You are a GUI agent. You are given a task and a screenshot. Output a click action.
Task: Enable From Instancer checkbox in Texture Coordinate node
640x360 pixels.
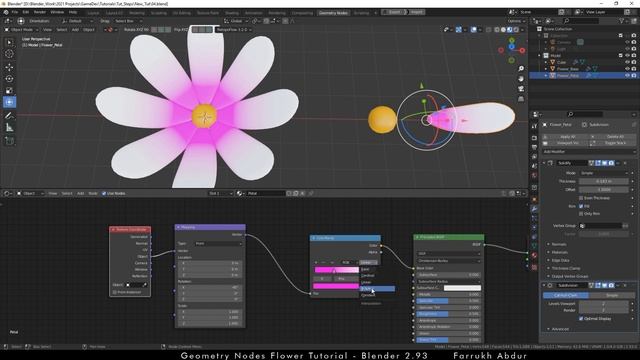coord(114,292)
